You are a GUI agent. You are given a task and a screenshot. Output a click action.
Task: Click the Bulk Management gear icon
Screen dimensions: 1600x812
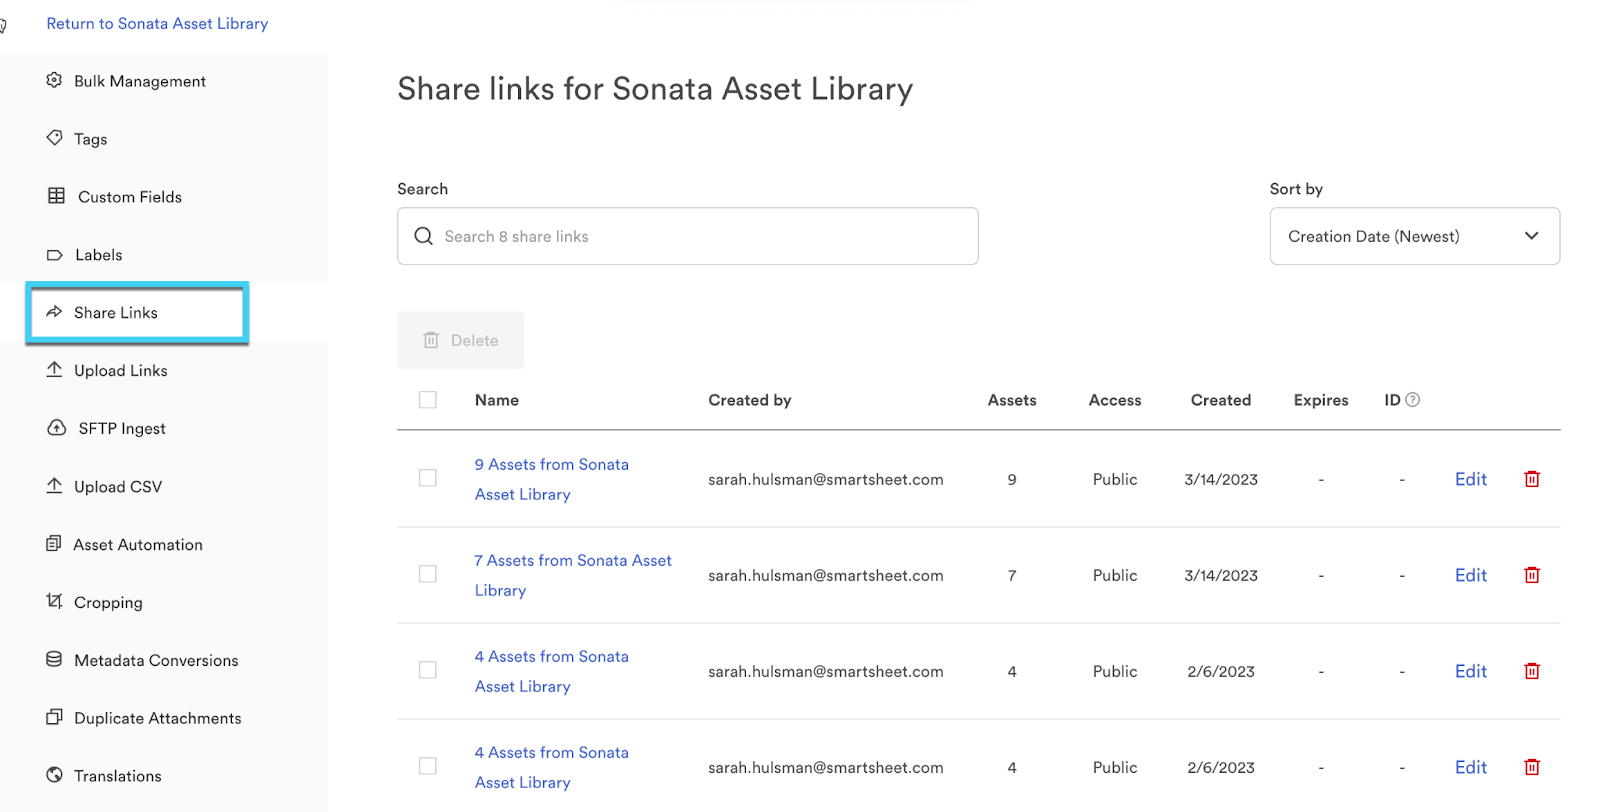click(55, 80)
